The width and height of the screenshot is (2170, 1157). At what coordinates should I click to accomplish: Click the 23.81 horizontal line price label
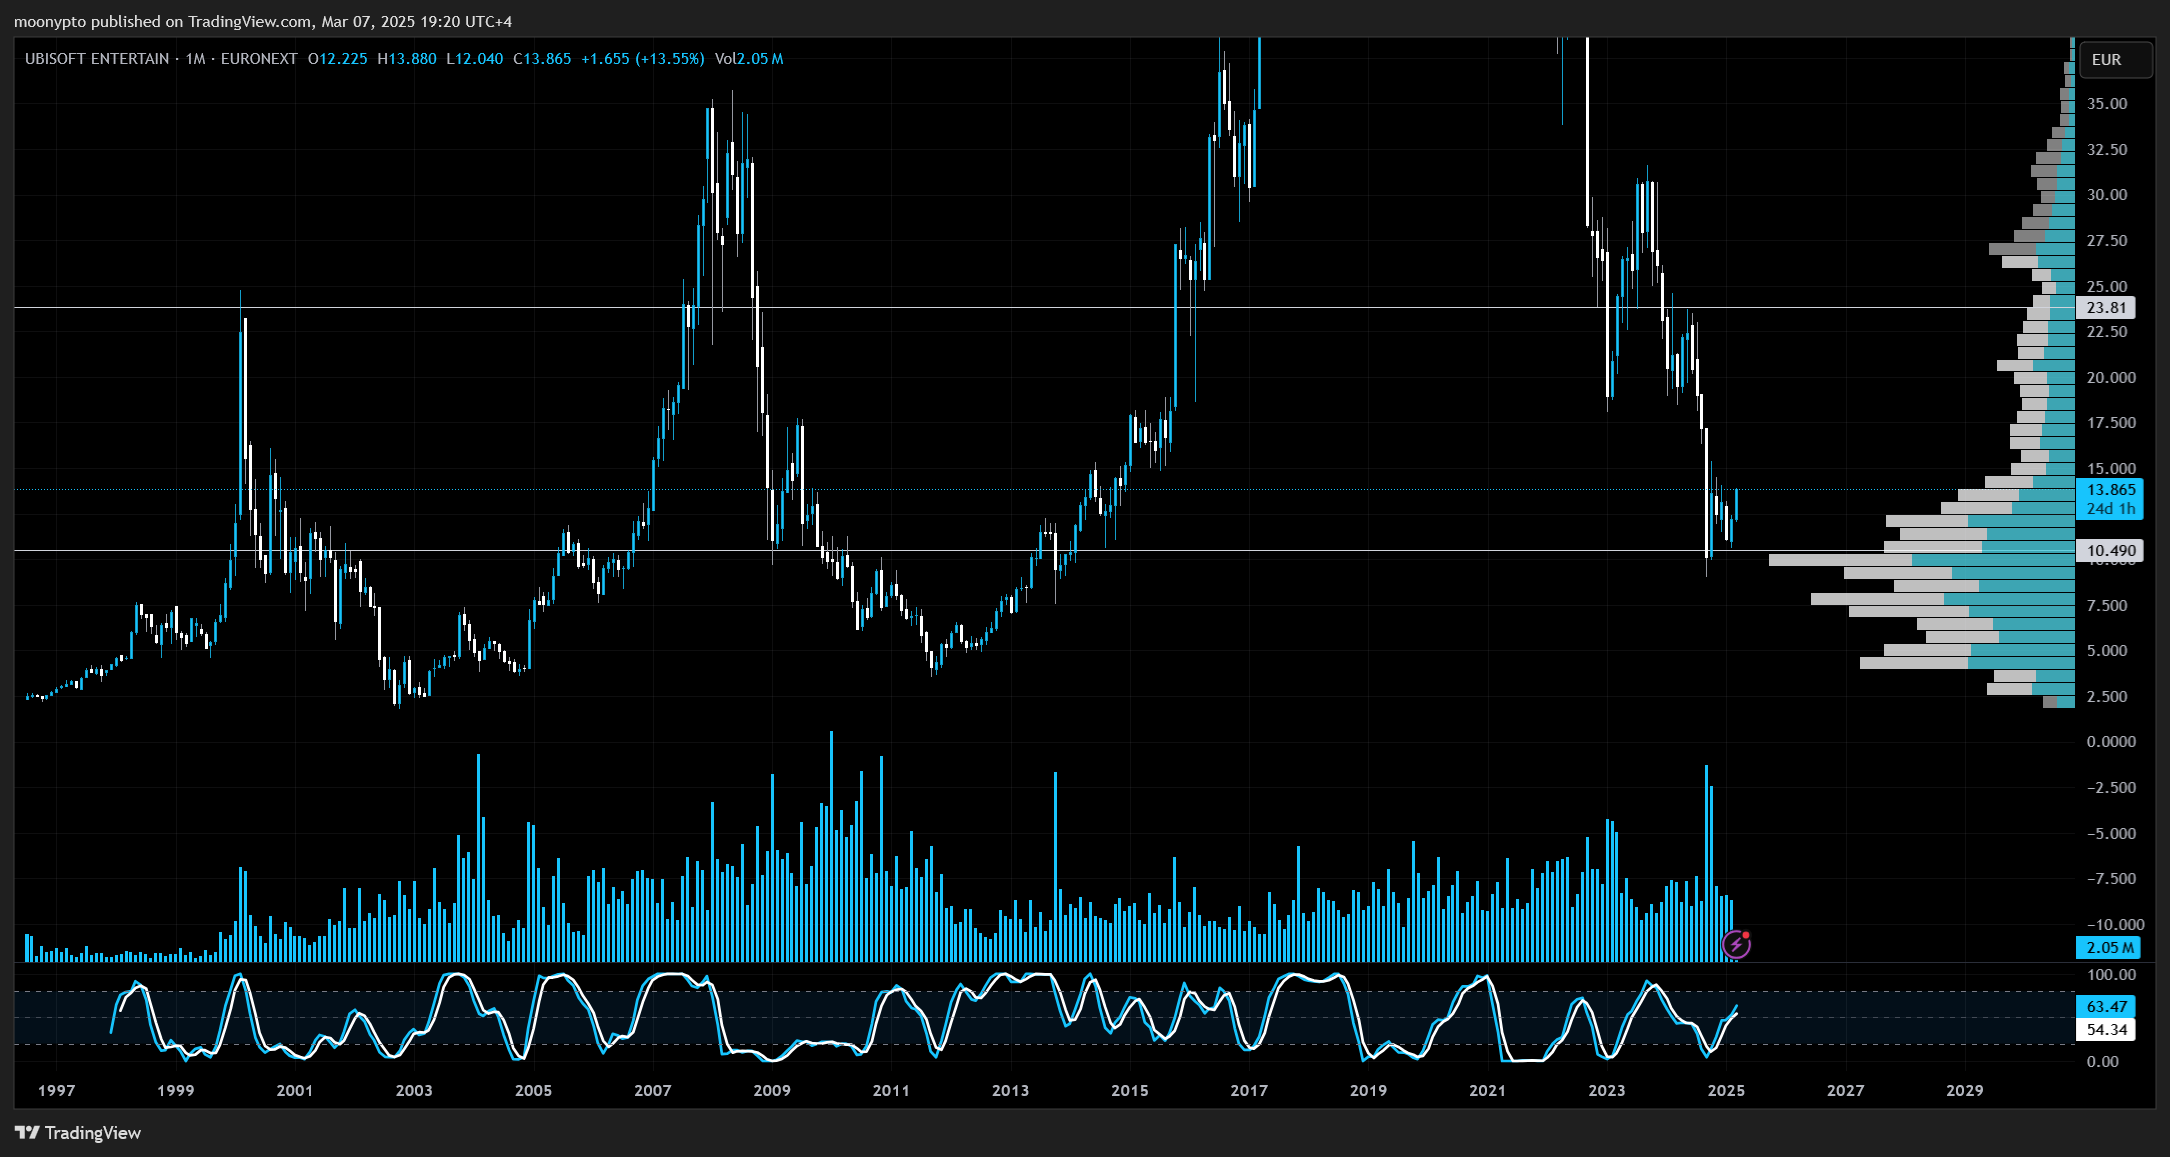pyautogui.click(x=2106, y=308)
